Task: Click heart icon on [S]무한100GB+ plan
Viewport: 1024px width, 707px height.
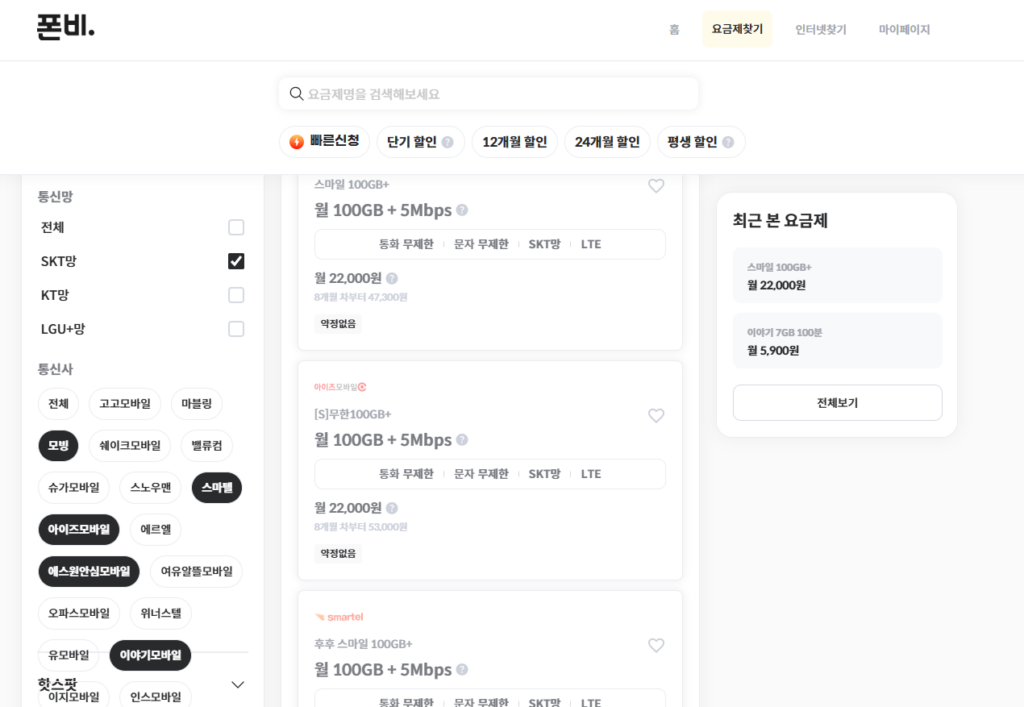Action: 656,416
